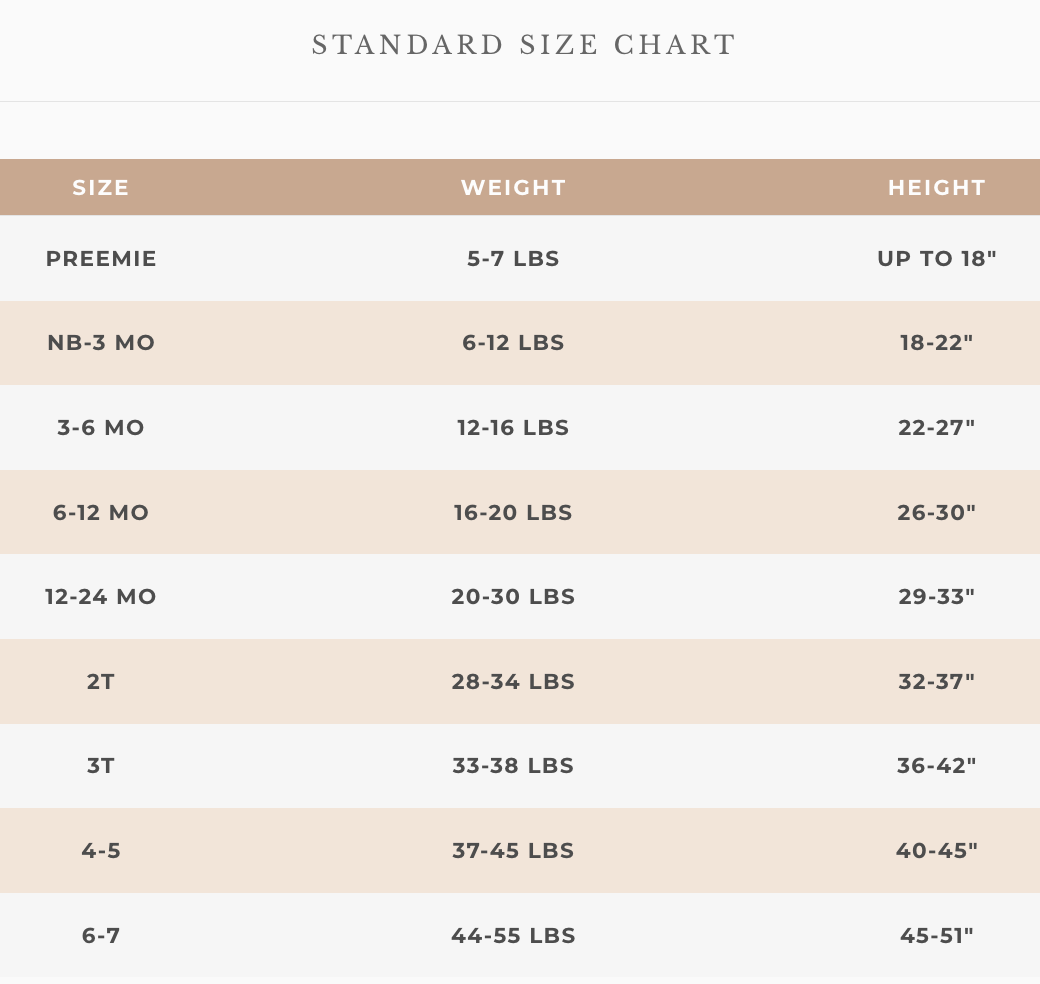This screenshot has height=984, width=1040.
Task: Click the 6-12 MO size cell
Action: pos(101,513)
